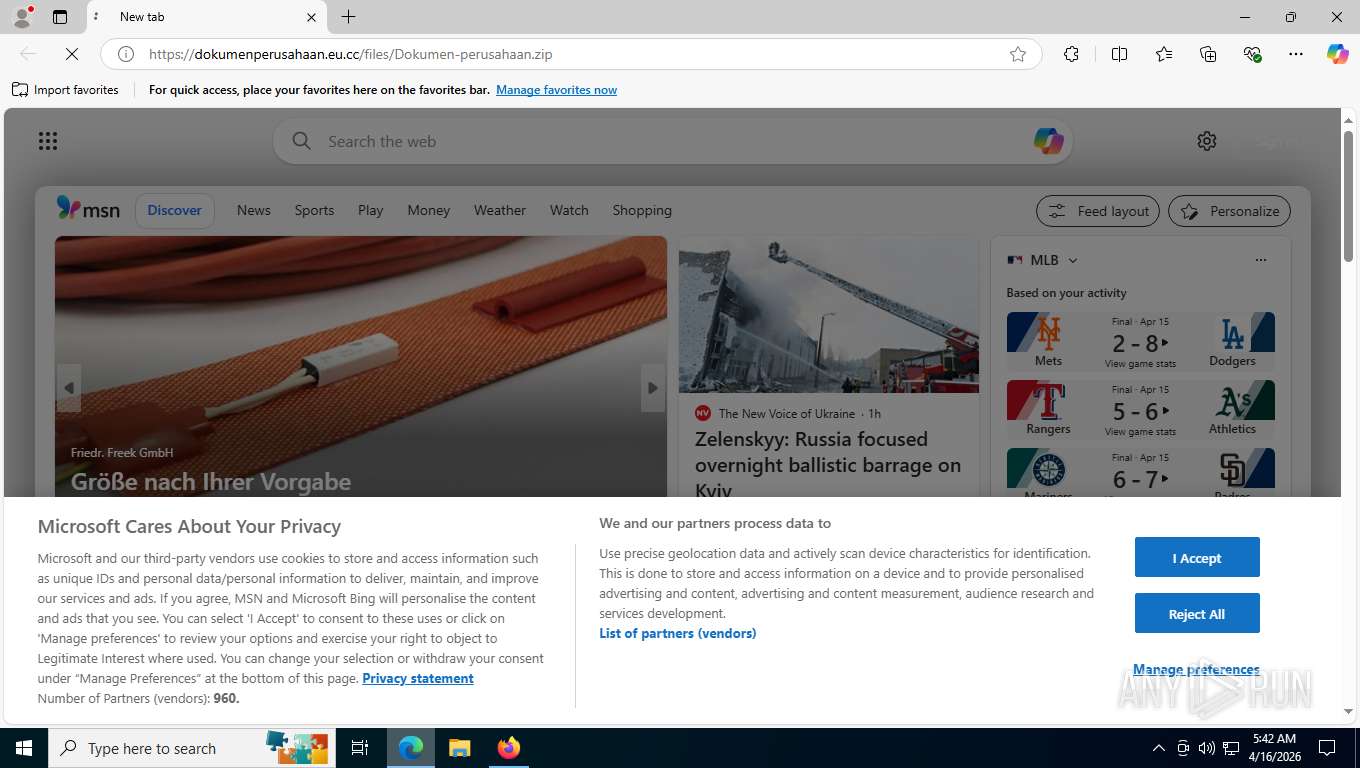The image size is (1360, 768).
Task: Show previous carousel slide
Action: [x=68, y=388]
